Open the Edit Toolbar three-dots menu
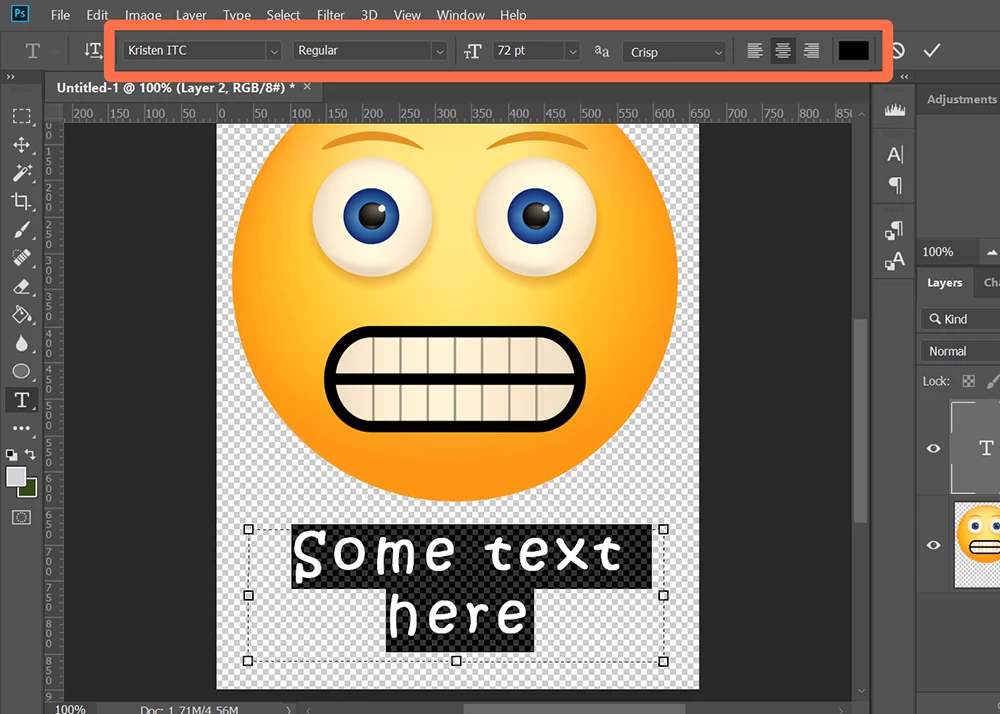Screen dimensions: 1000x714 point(21,428)
